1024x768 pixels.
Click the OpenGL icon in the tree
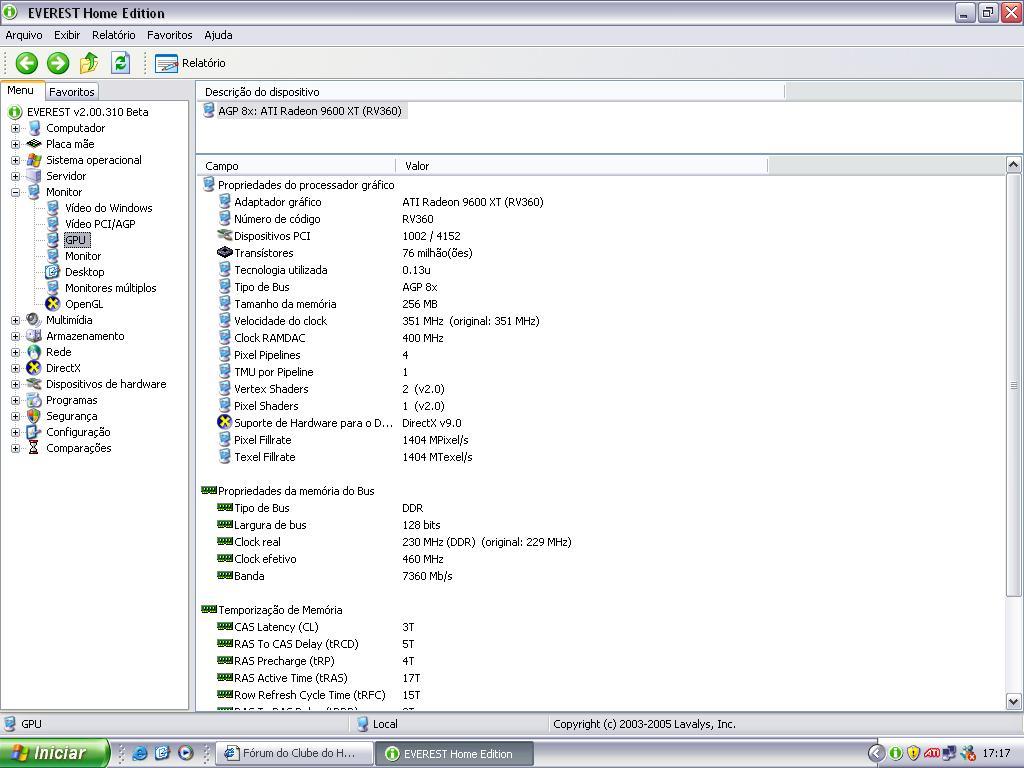coord(53,304)
